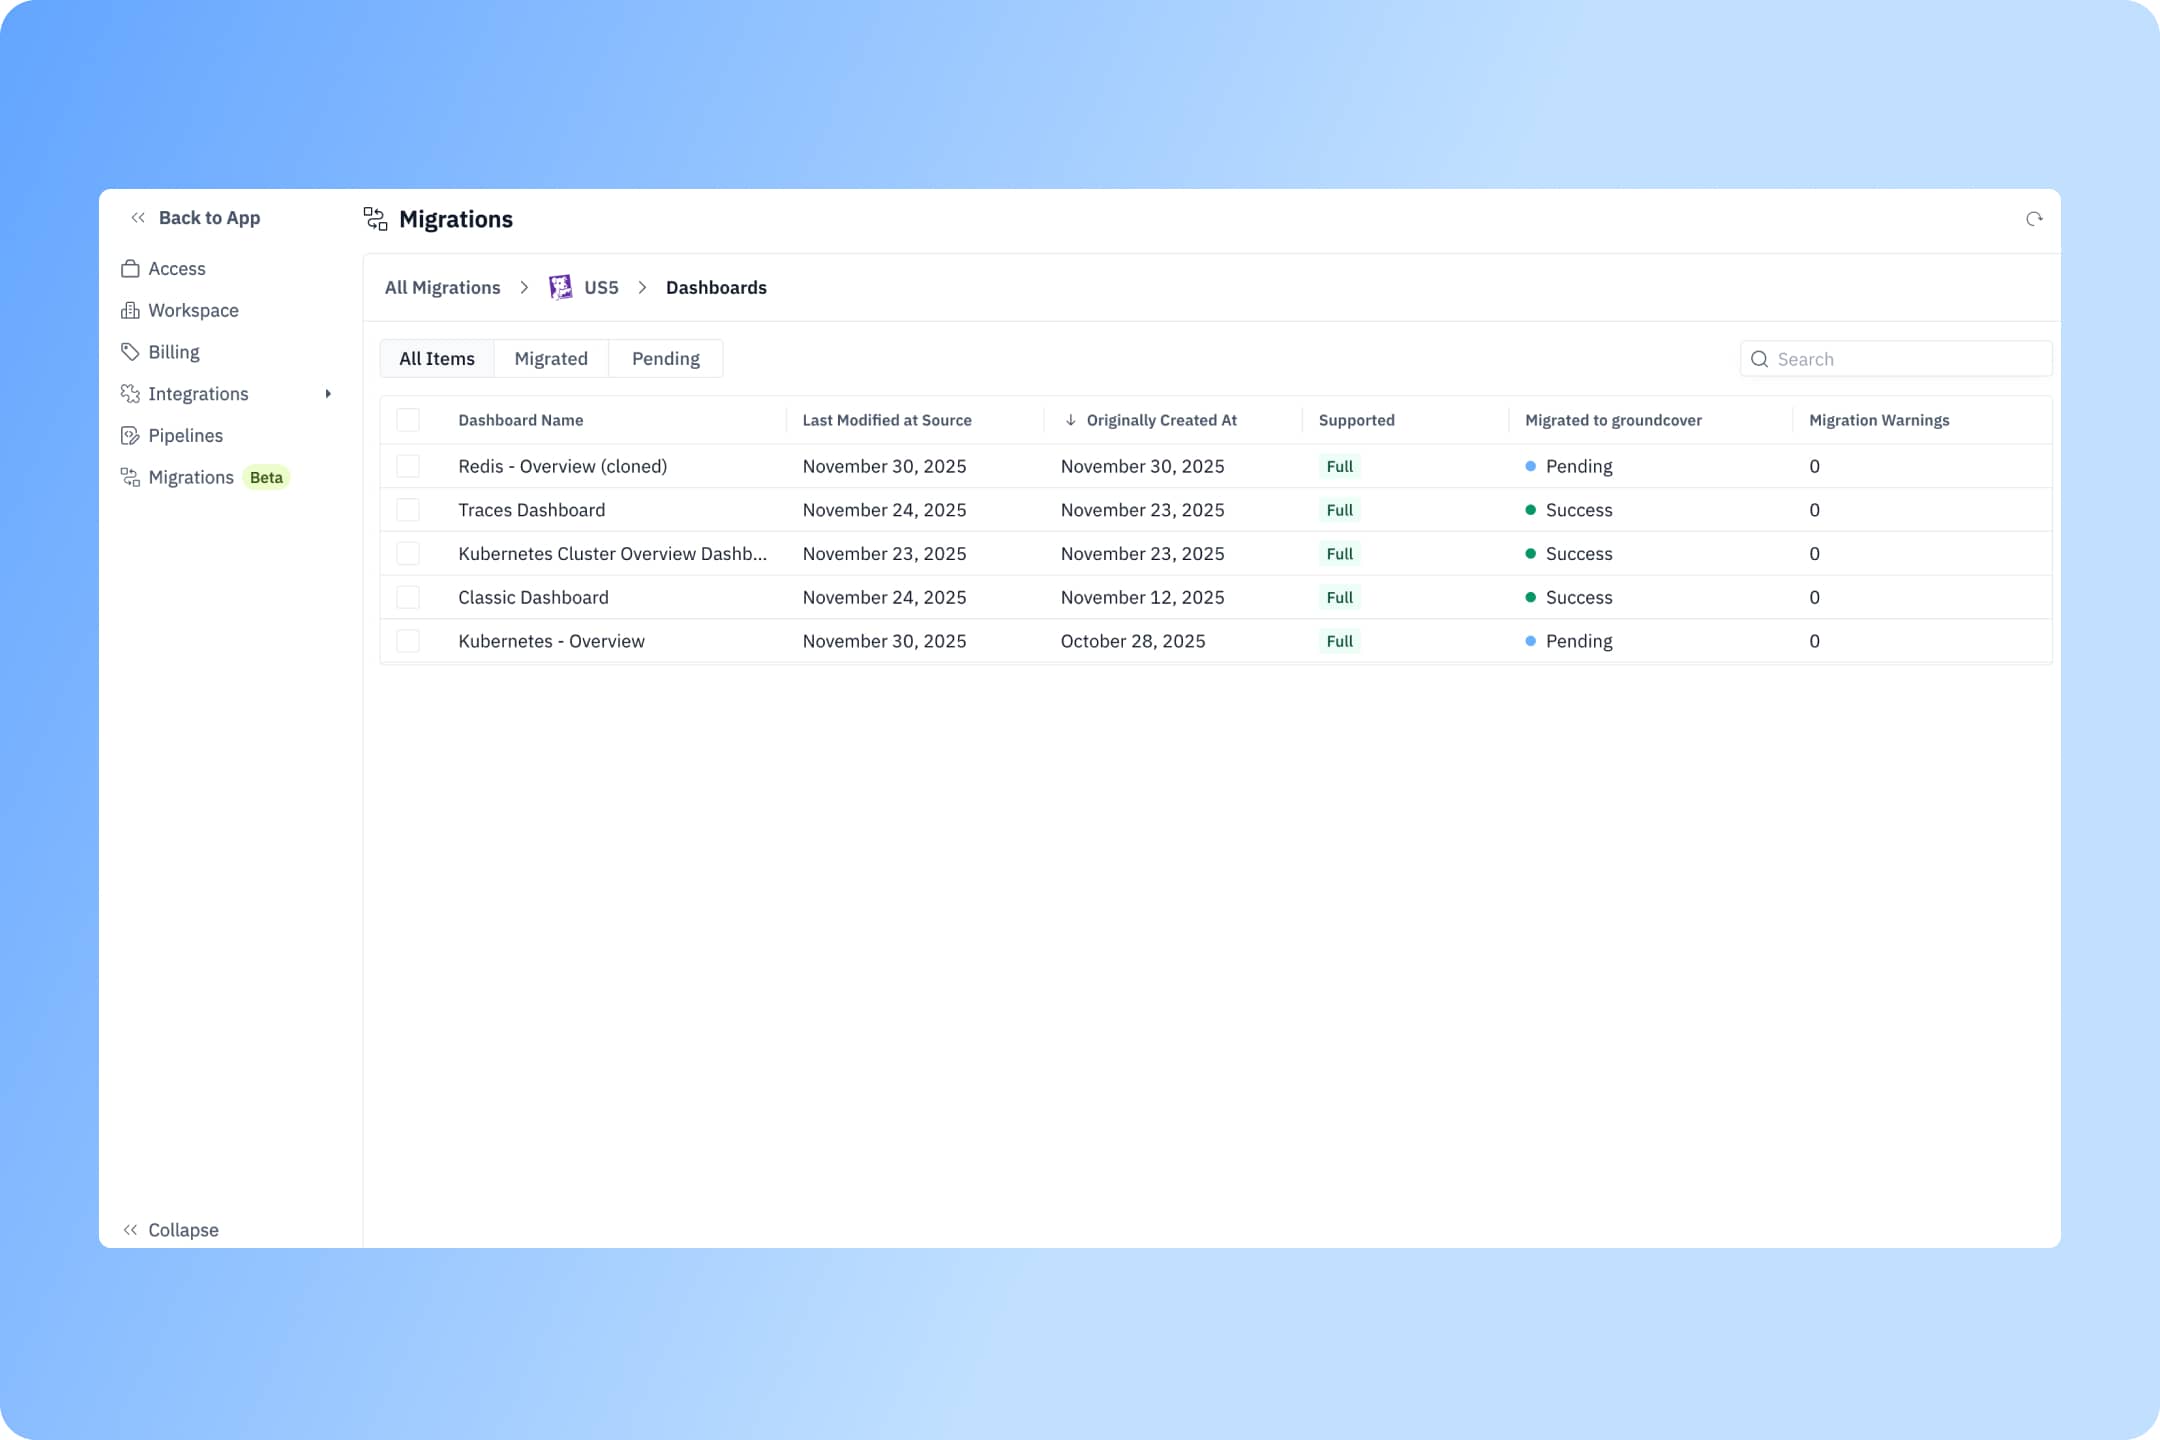
Task: Click the Workspace building icon
Action: click(130, 311)
